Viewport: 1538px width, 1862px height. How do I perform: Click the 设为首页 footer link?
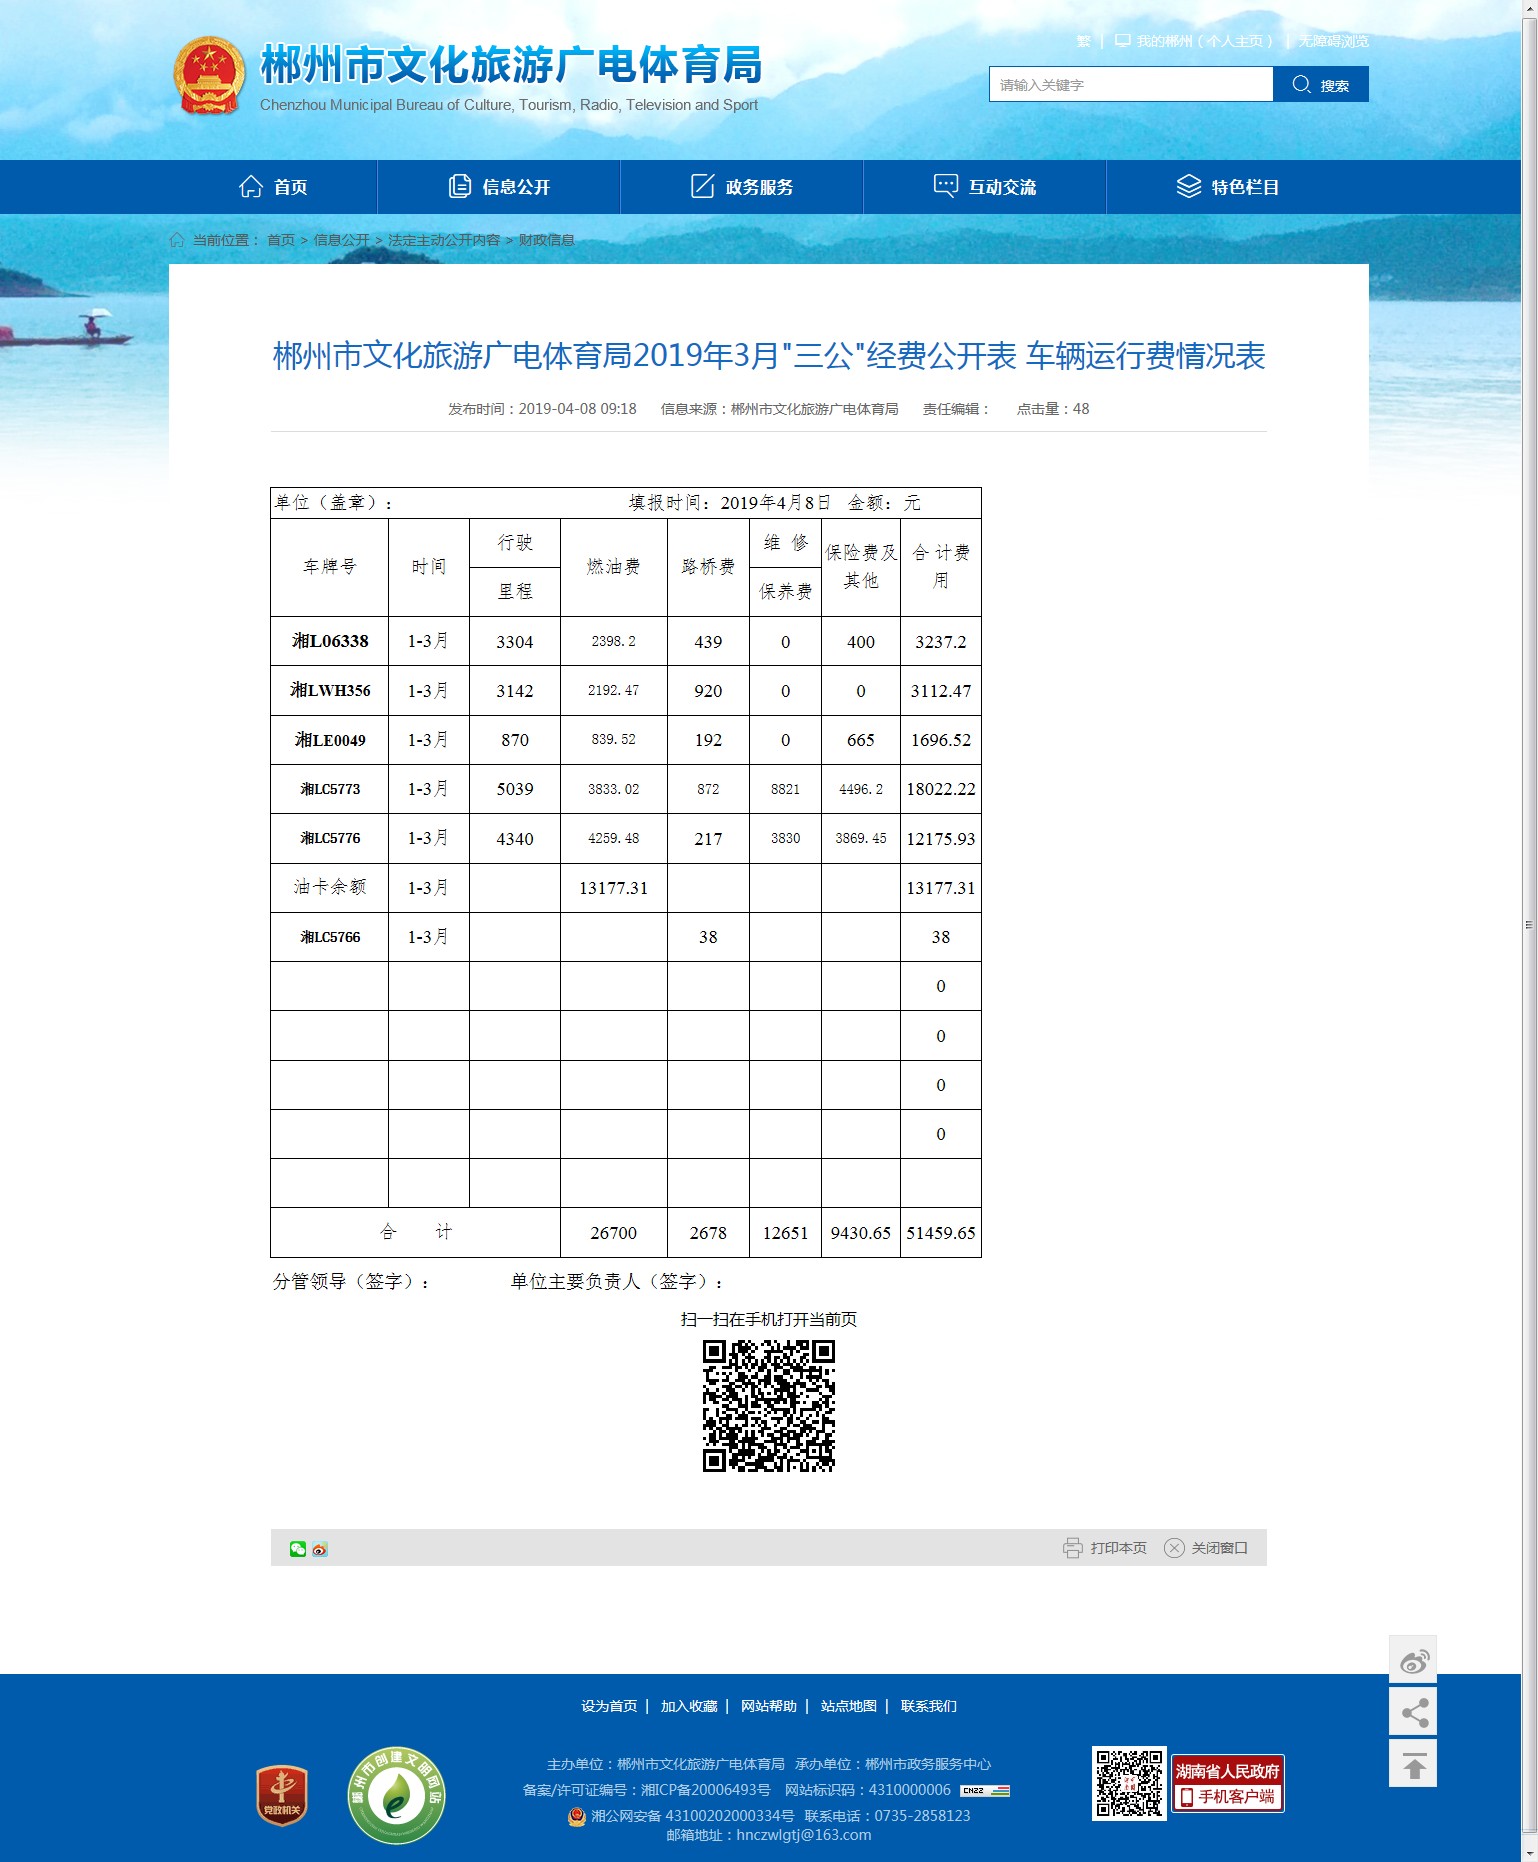609,1706
